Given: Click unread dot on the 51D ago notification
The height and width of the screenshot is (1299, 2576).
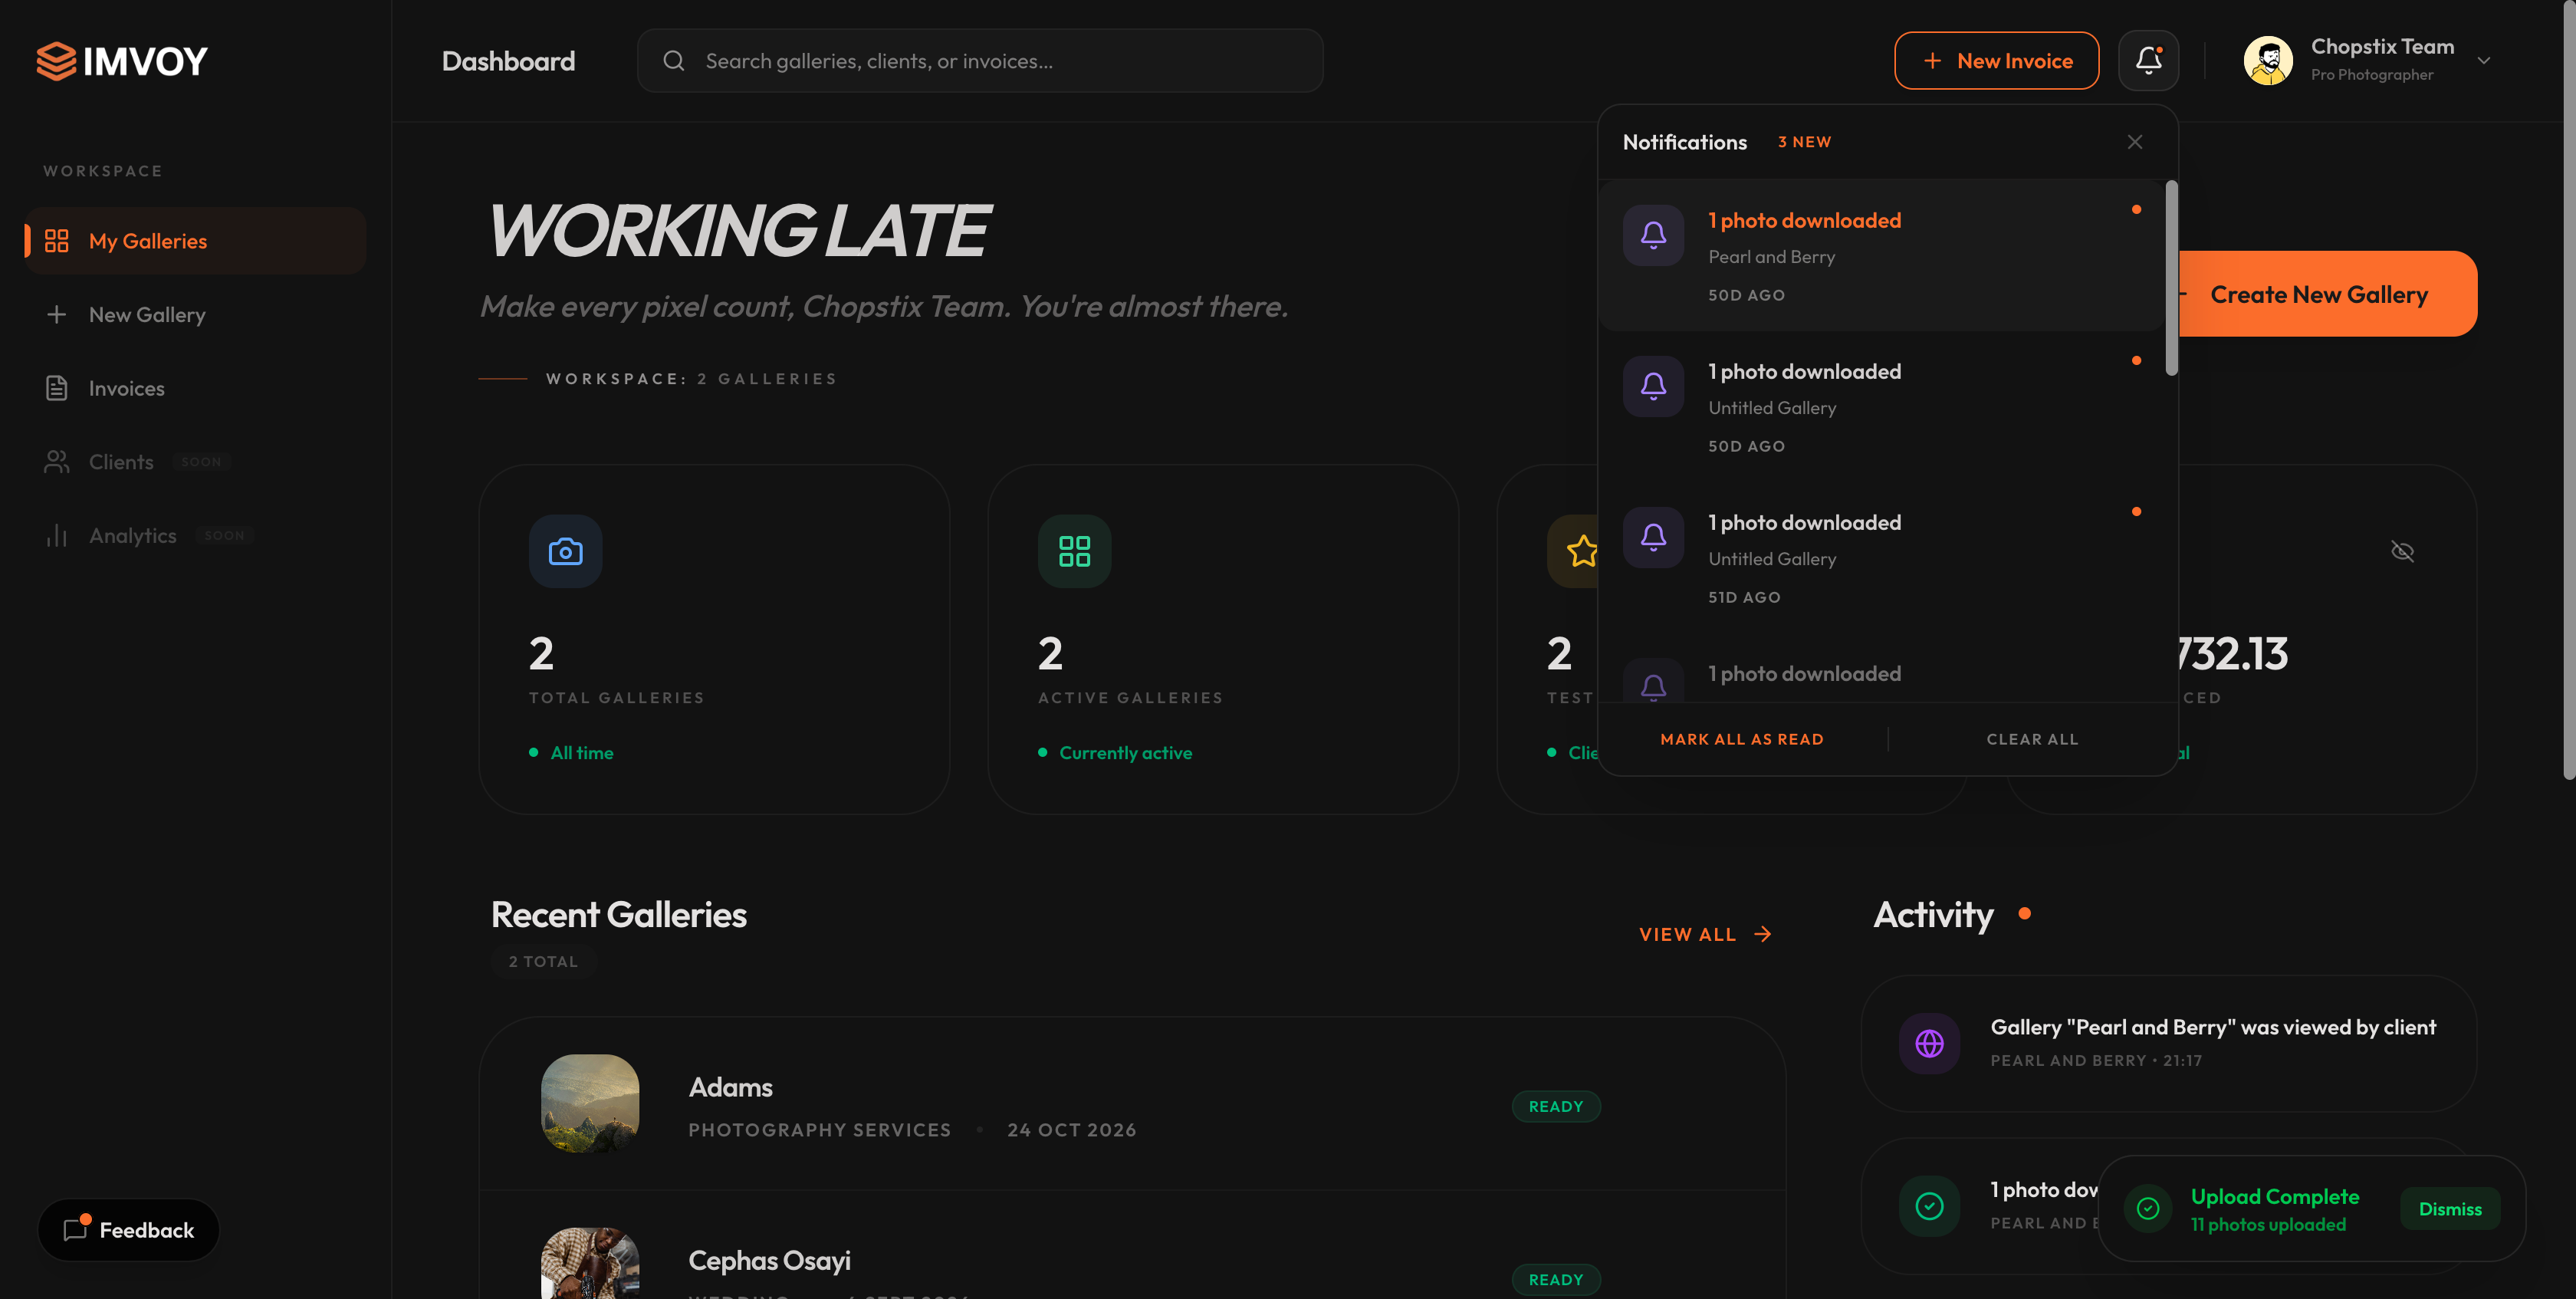Looking at the screenshot, I should pos(2136,512).
